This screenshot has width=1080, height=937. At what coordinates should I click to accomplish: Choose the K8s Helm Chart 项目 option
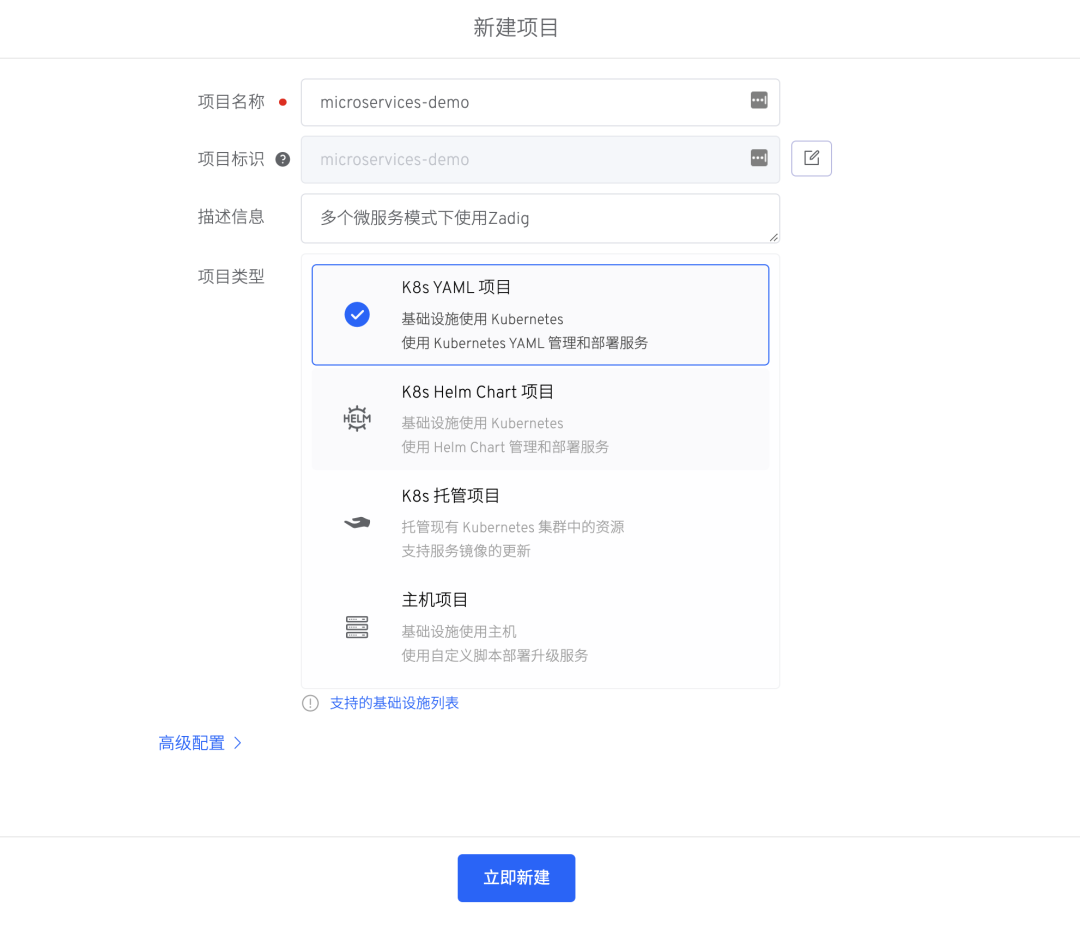click(x=540, y=418)
